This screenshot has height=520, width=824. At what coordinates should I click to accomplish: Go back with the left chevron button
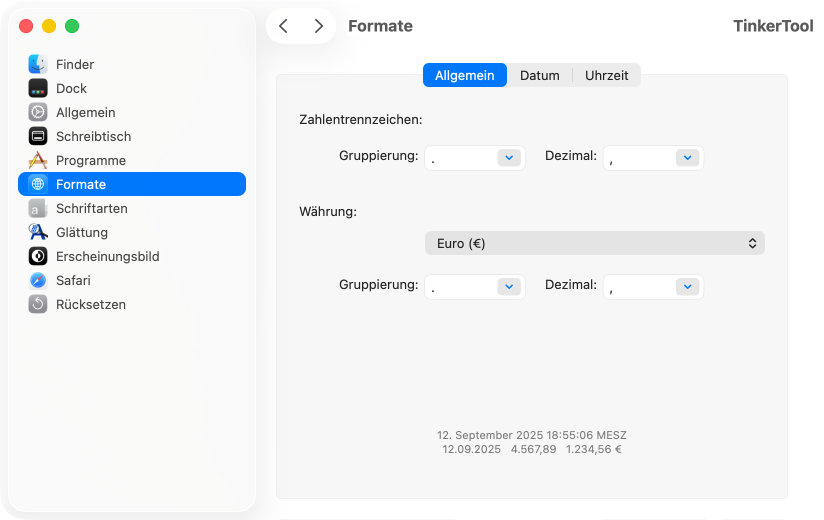[284, 26]
